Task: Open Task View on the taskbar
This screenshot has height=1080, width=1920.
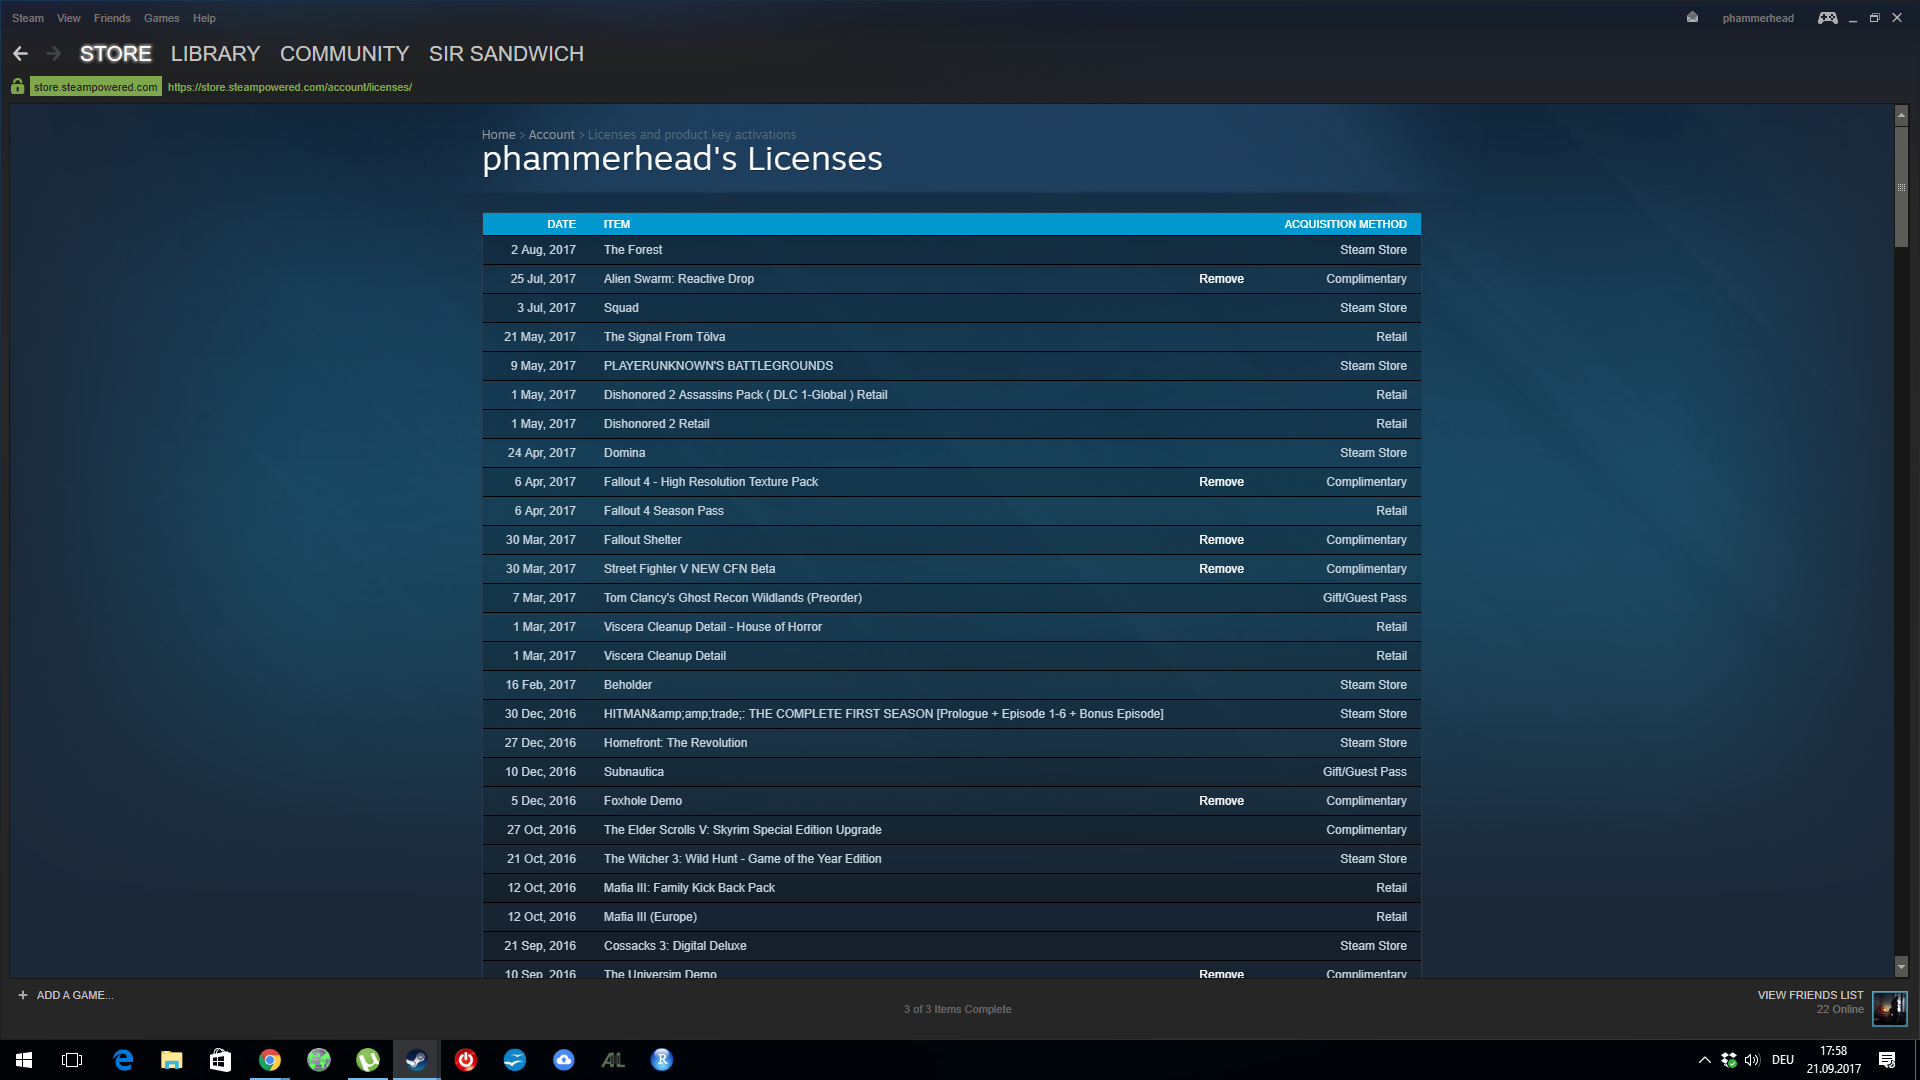Action: tap(72, 1060)
